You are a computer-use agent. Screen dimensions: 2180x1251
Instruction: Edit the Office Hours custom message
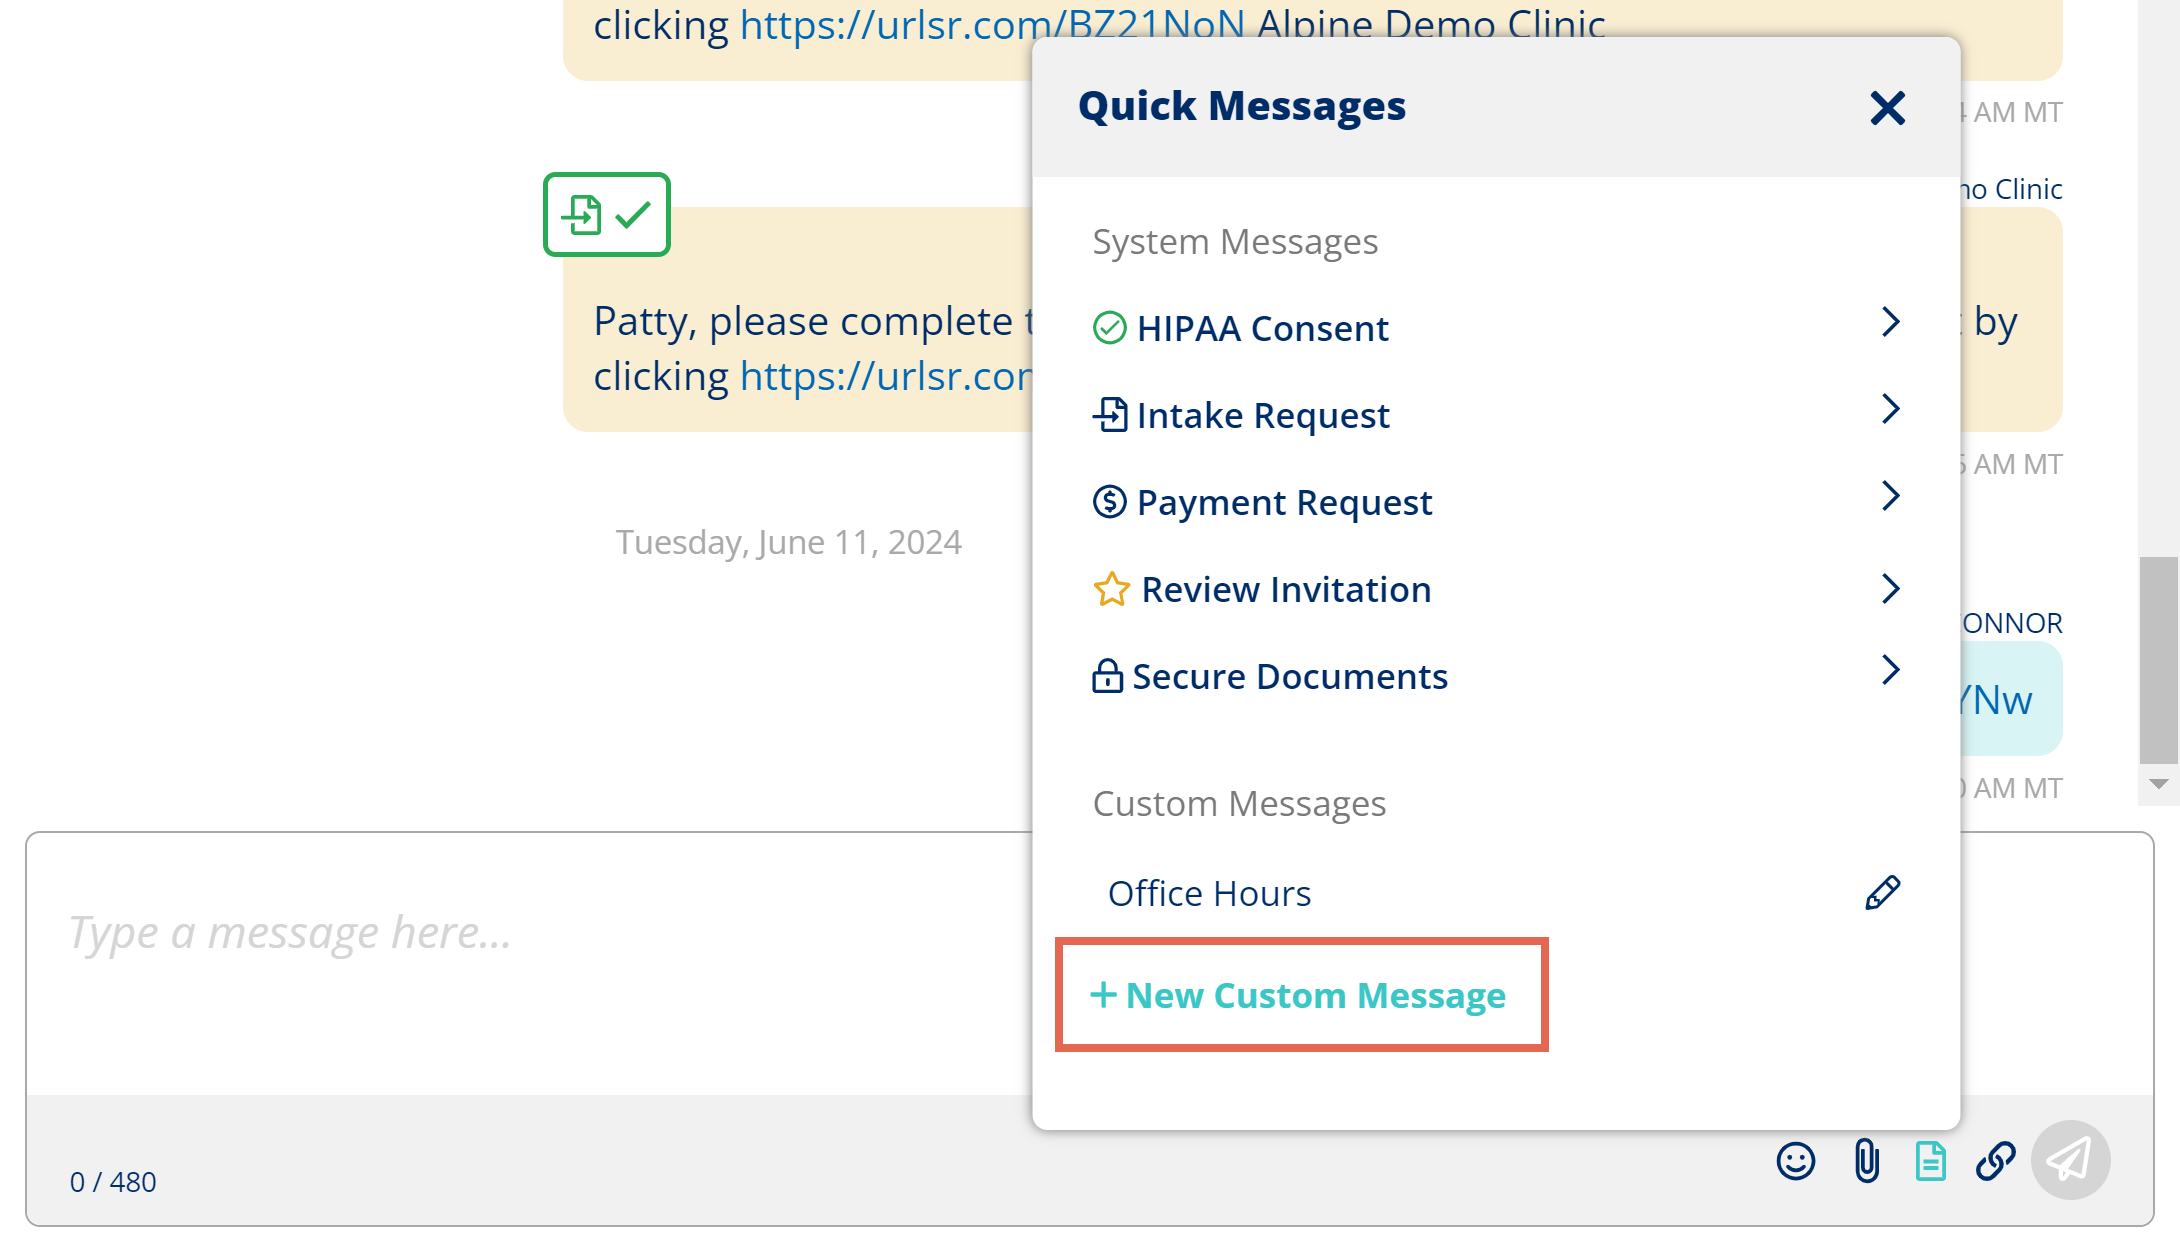[1882, 892]
